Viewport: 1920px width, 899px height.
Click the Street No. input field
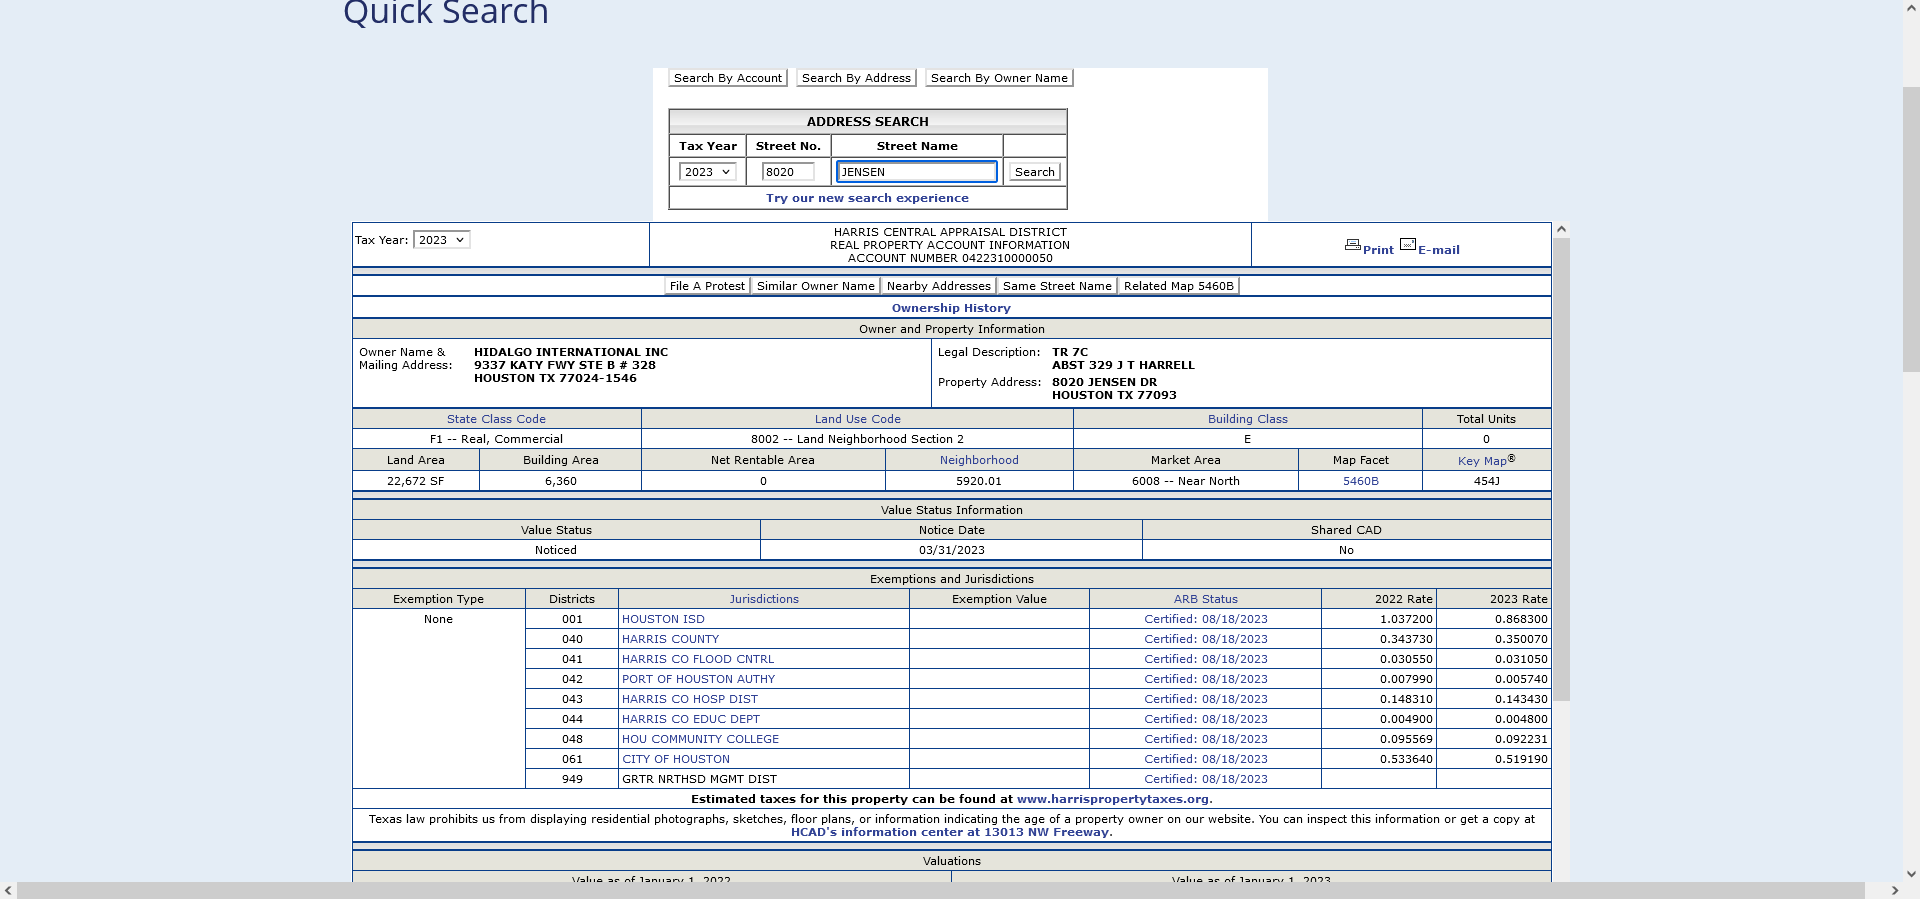coord(788,172)
